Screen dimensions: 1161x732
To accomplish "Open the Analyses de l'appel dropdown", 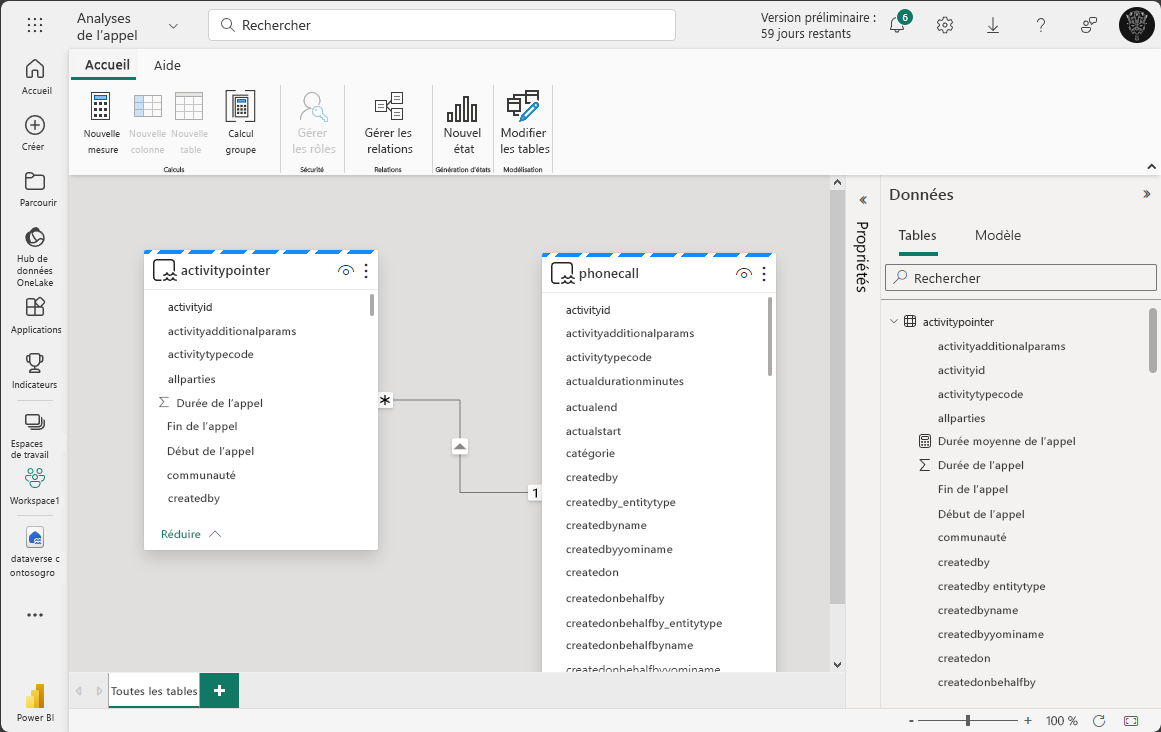I will tap(173, 26).
